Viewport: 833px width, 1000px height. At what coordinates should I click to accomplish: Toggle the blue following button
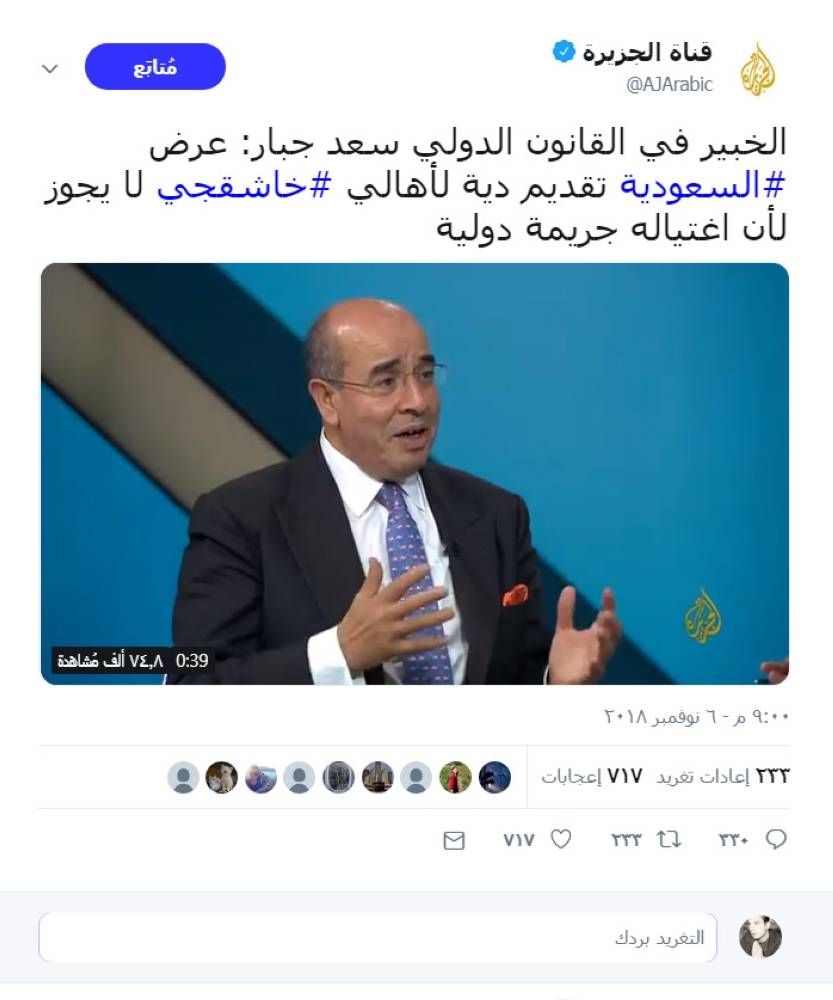point(155,67)
